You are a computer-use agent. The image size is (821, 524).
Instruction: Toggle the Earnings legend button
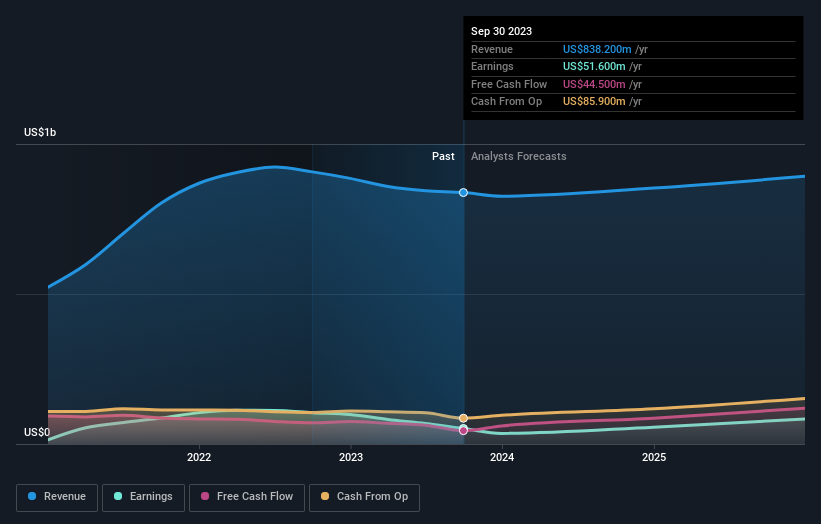click(x=143, y=497)
